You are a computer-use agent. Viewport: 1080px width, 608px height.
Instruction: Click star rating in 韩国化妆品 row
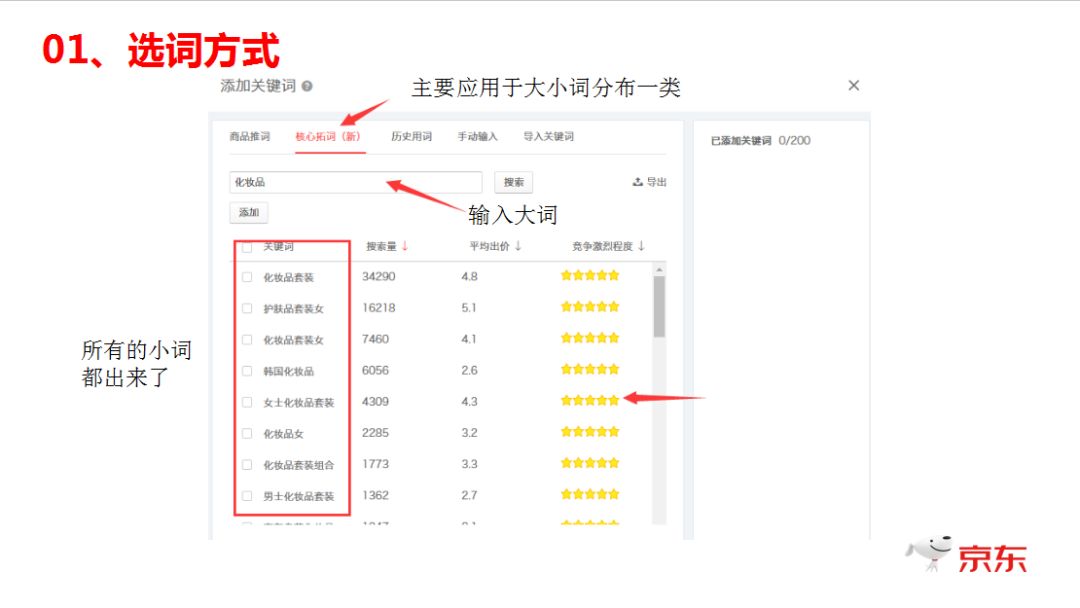pyautogui.click(x=590, y=369)
